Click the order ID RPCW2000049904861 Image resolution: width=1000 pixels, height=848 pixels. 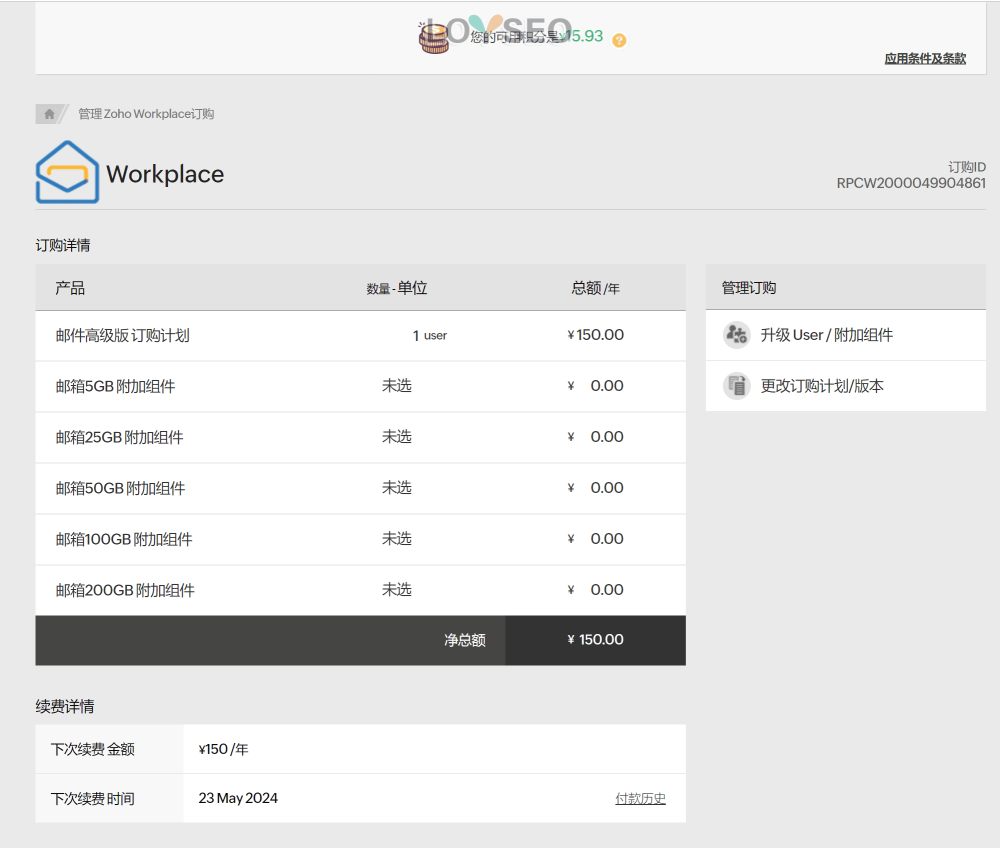click(x=911, y=183)
